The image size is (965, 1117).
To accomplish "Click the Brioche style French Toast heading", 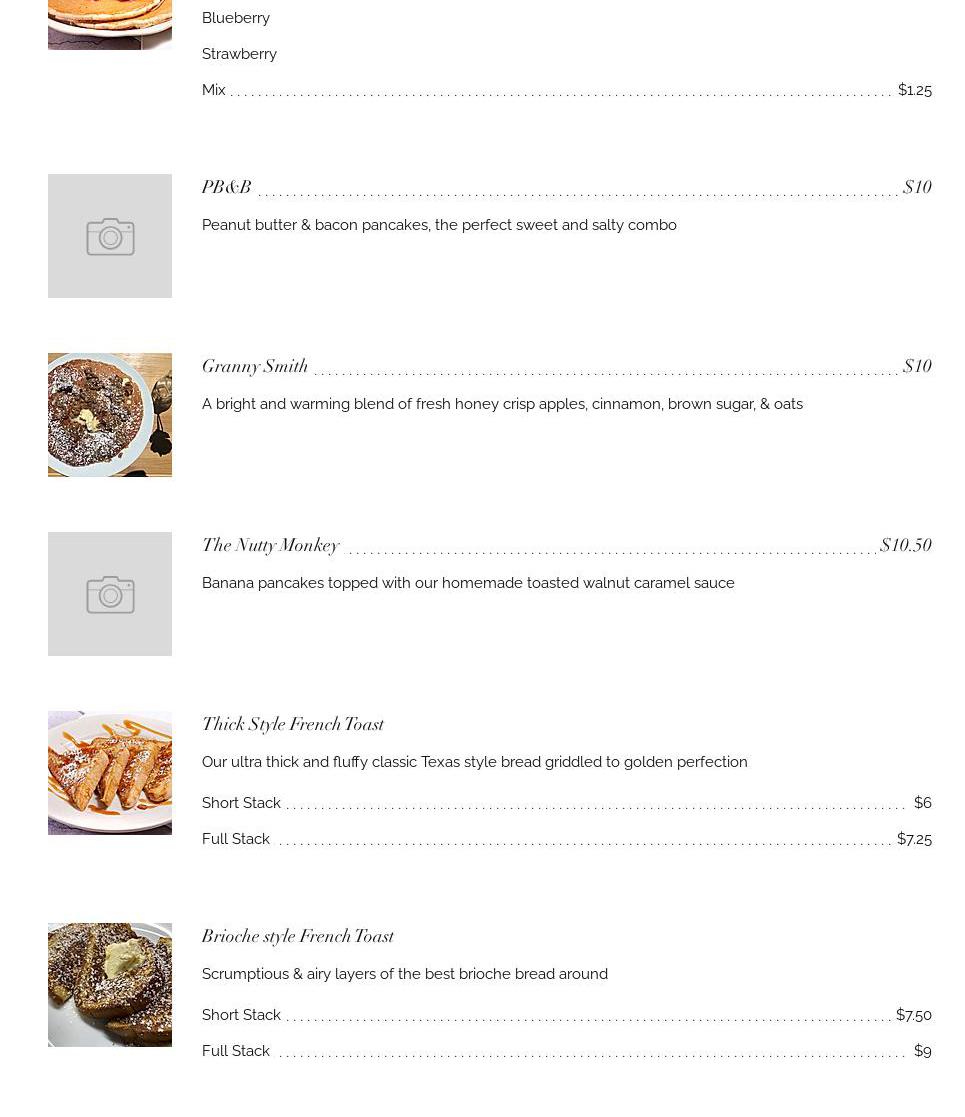I will 298,936.
